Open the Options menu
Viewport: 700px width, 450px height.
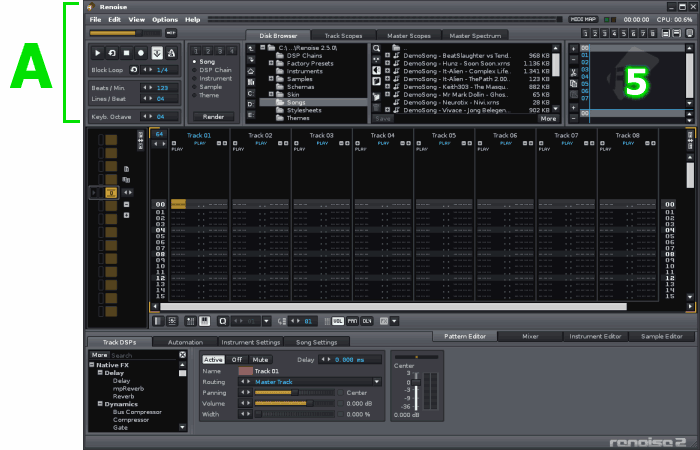tap(165, 20)
